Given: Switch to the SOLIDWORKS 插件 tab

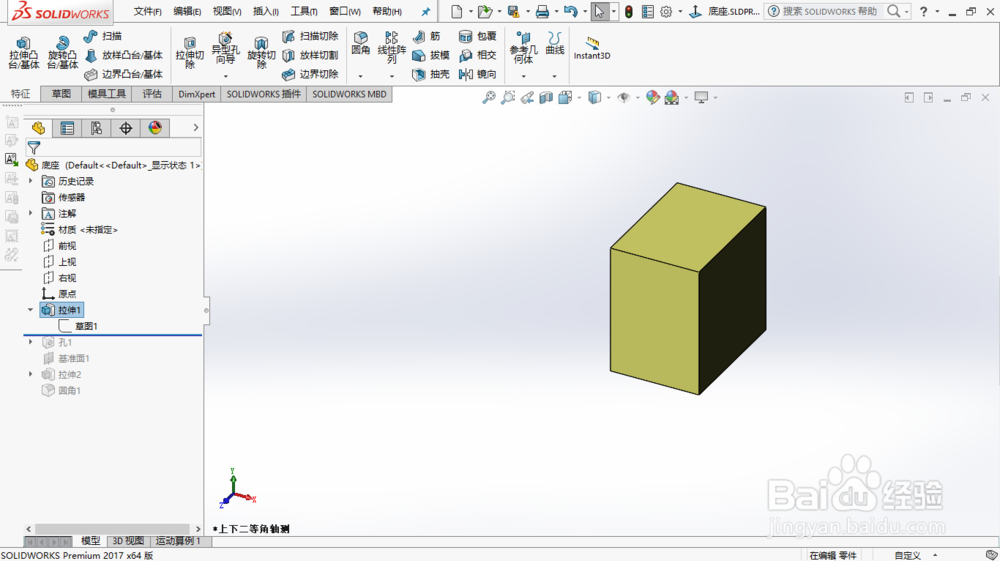Looking at the screenshot, I should coord(263,94).
